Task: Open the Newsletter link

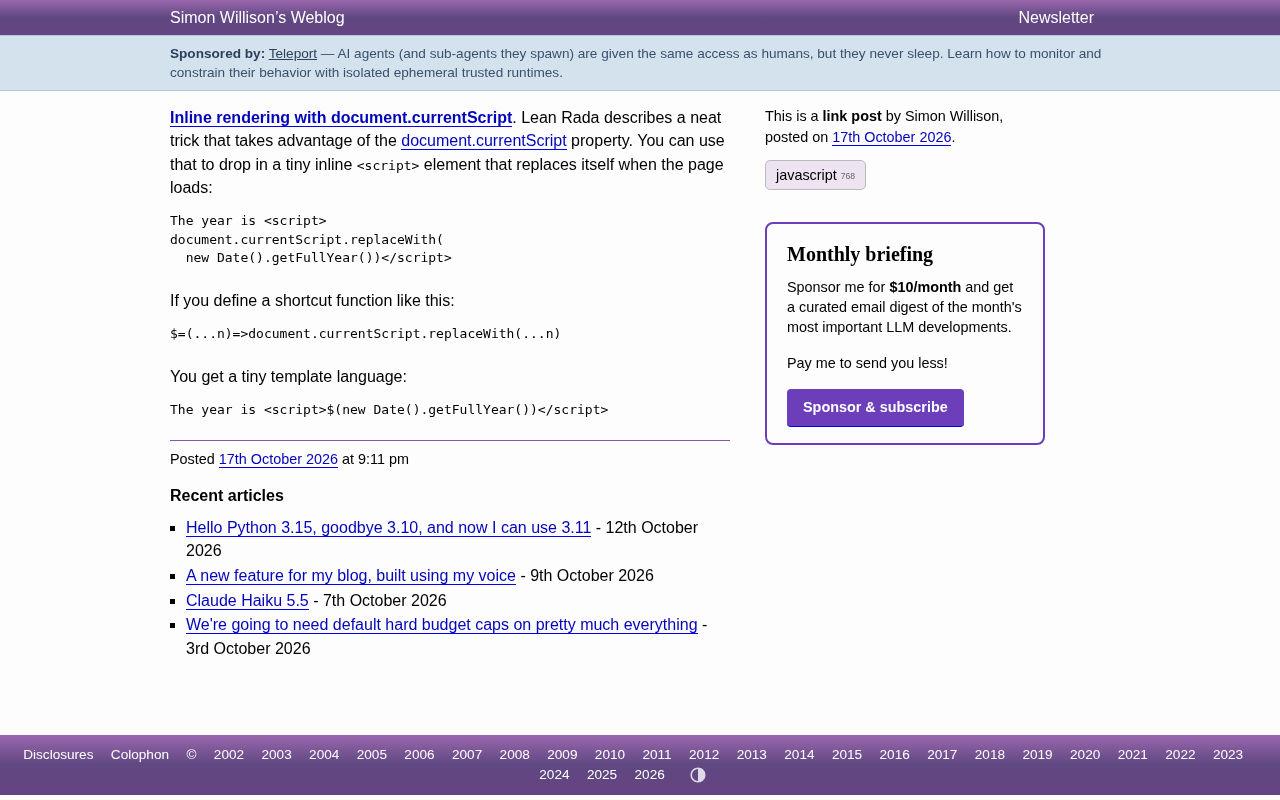Action: click(1056, 17)
